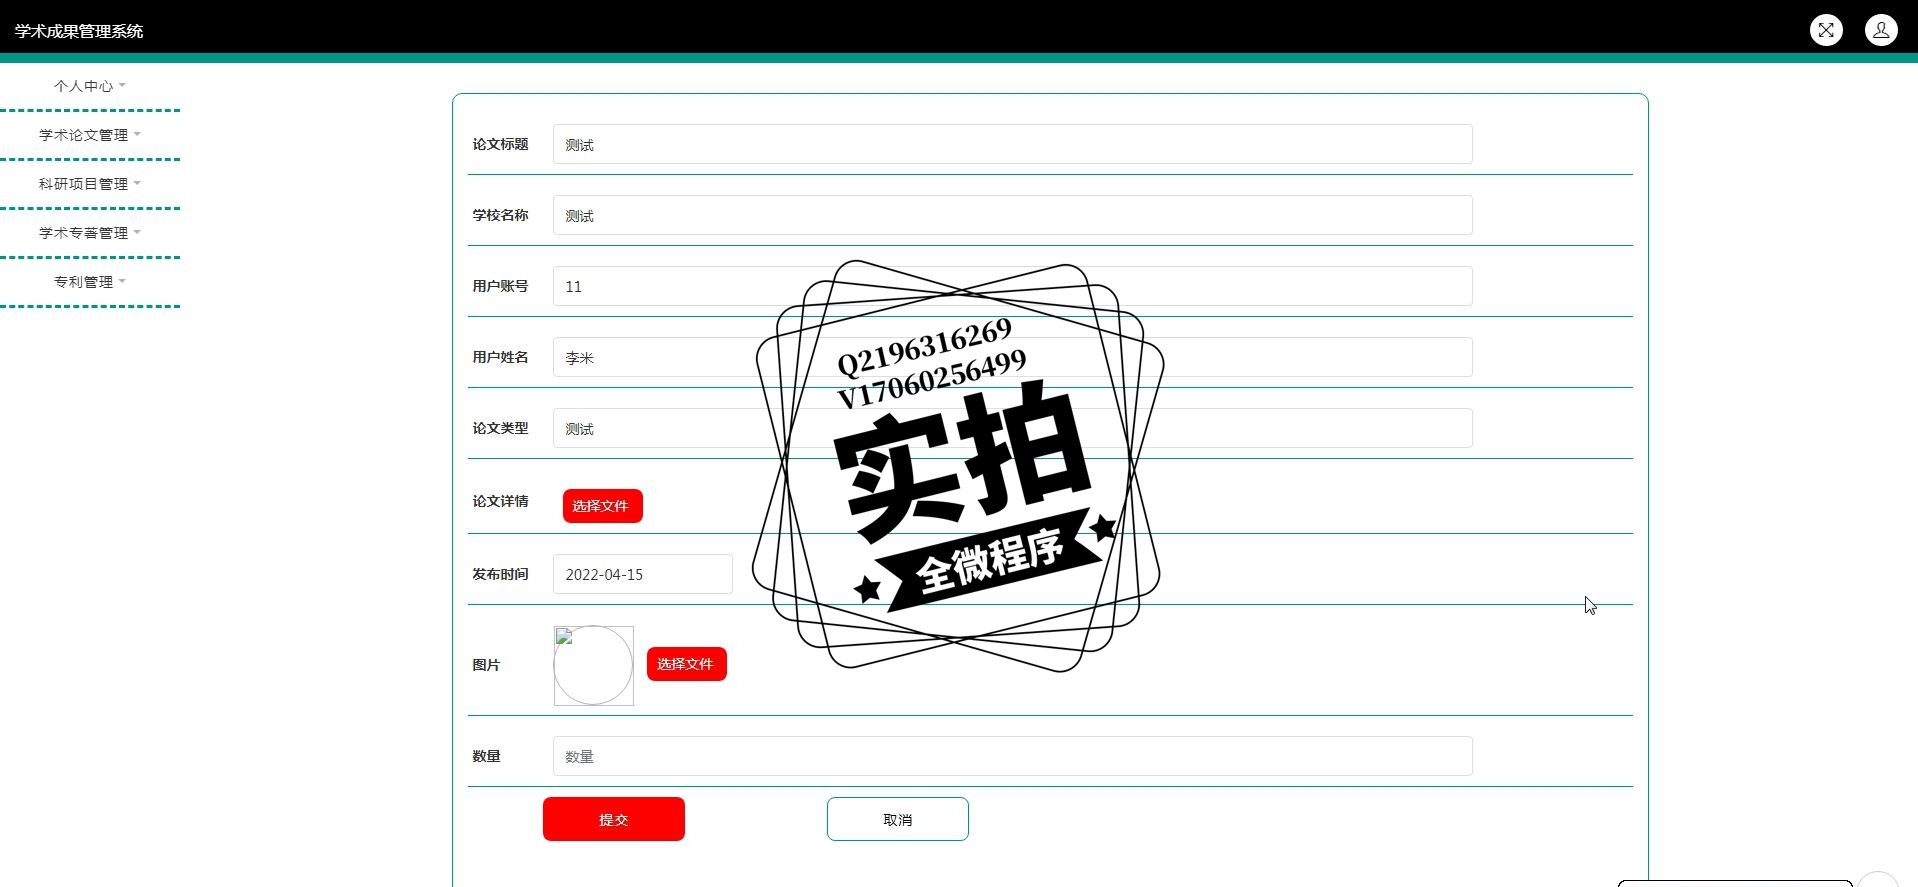Click the fullscreen toggle icon in header
Screen dimensions: 1918x887
tap(1826, 30)
